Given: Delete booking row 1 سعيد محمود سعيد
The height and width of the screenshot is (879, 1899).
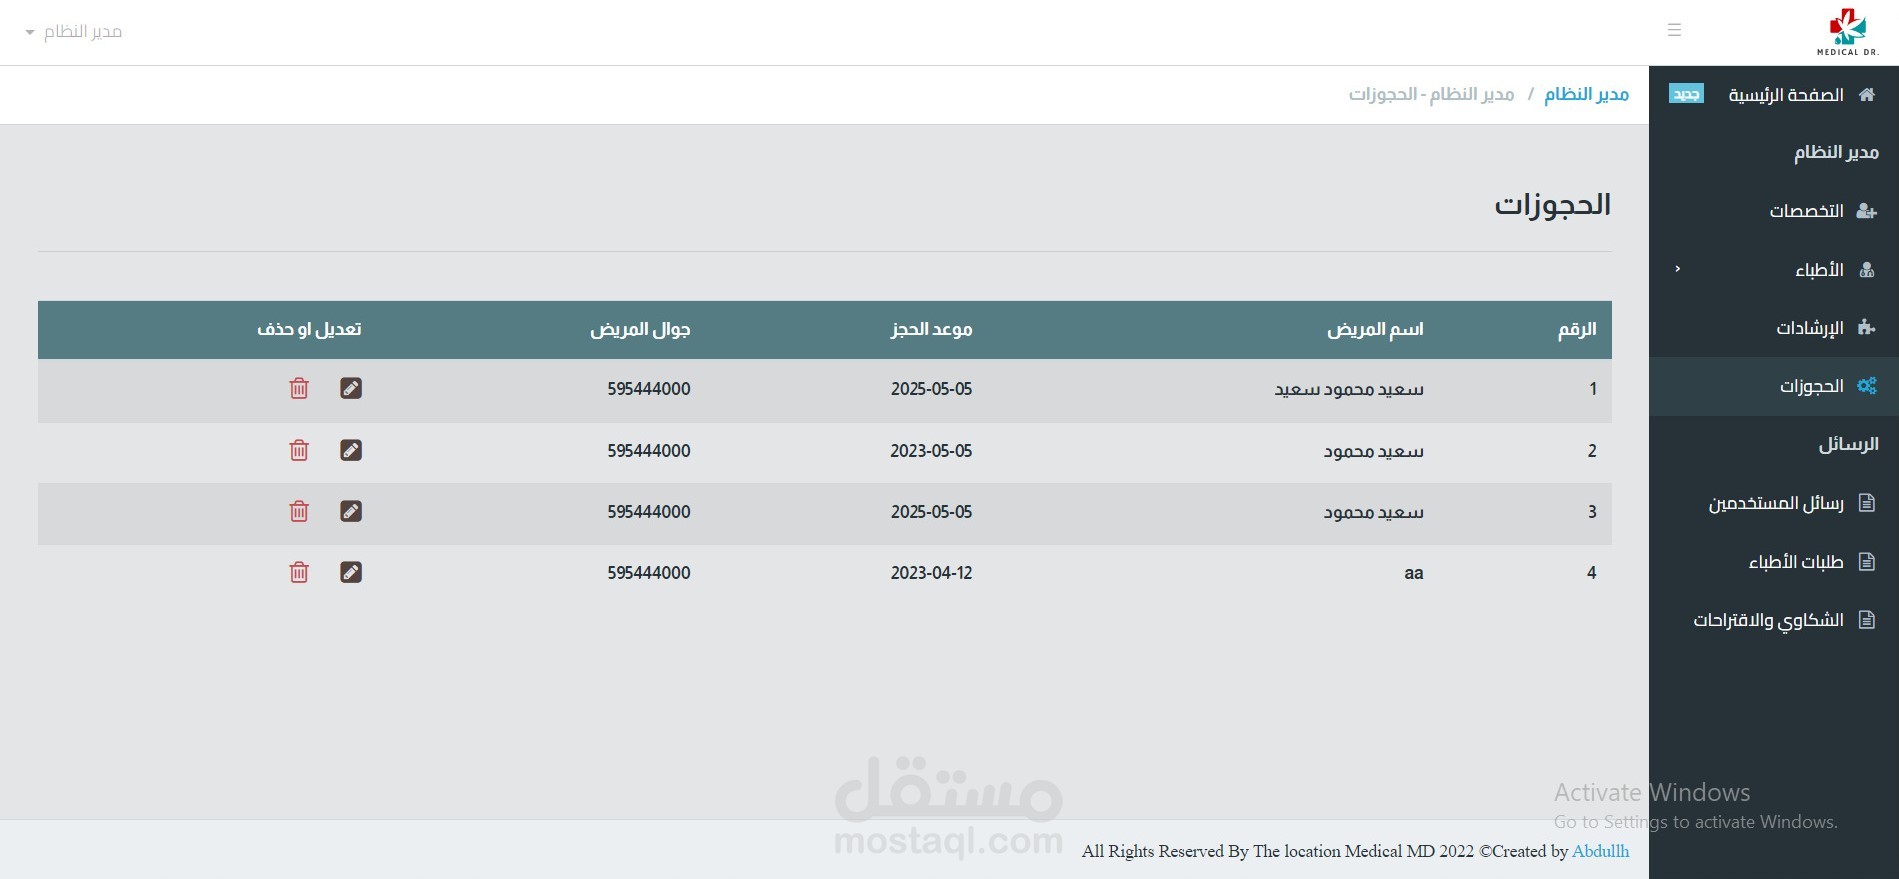Looking at the screenshot, I should point(299,388).
